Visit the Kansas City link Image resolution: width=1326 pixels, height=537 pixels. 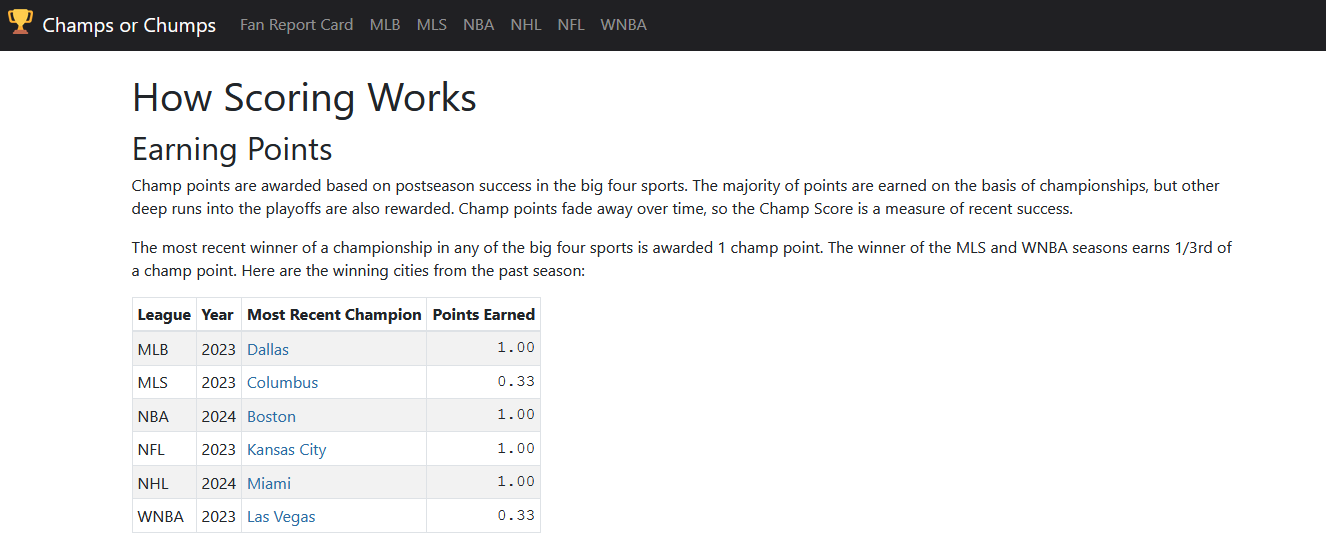point(286,450)
